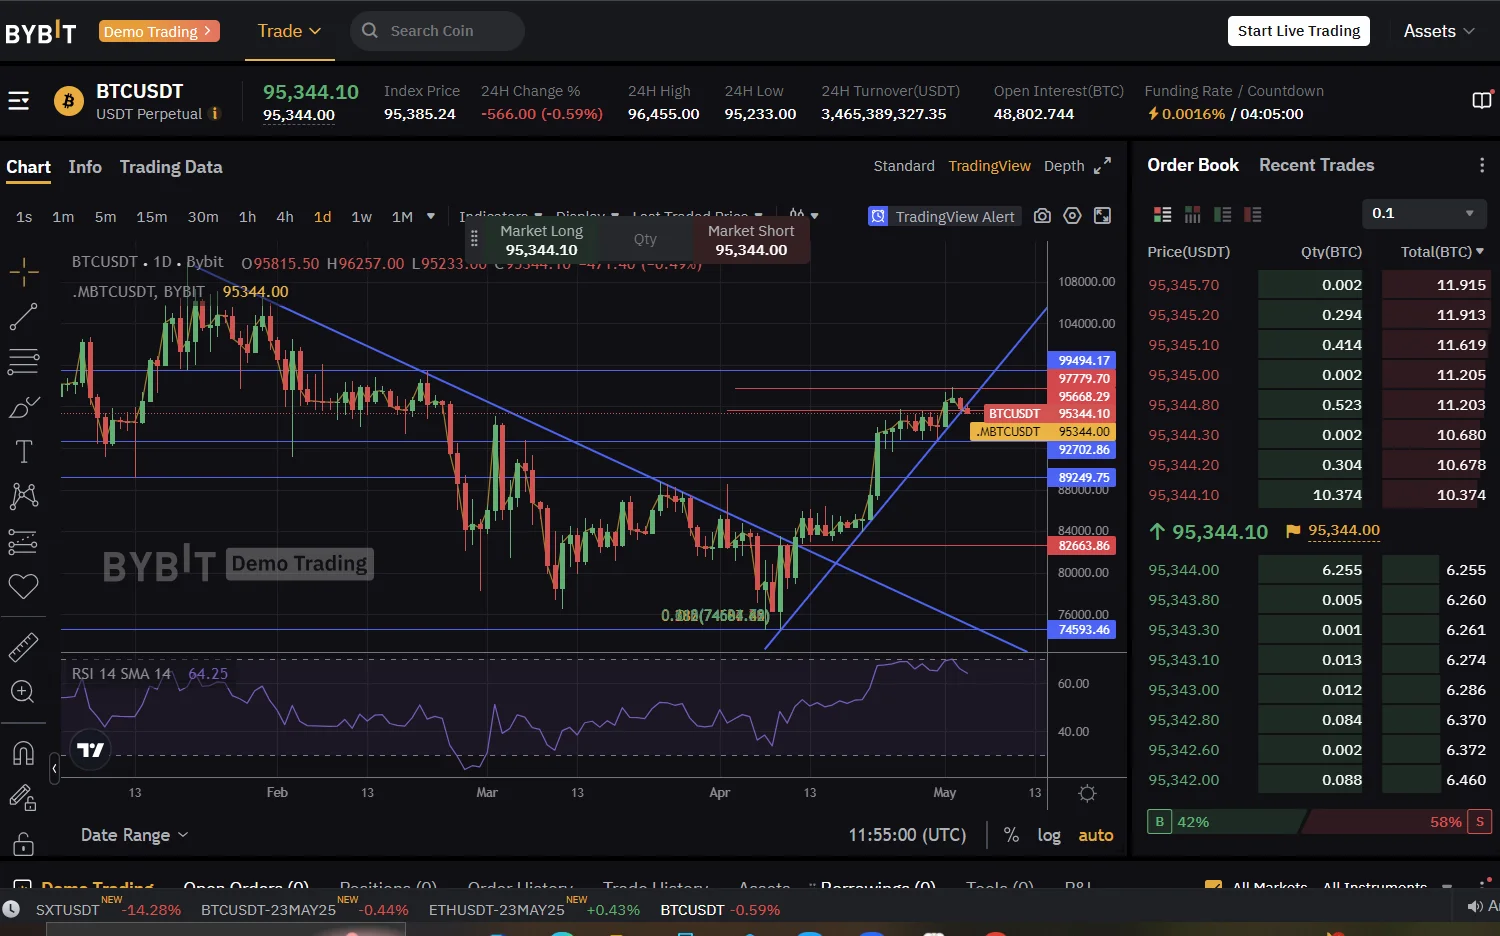This screenshot has height=936, width=1500.
Task: Switch order book to horizontal split view
Action: [x=1192, y=214]
